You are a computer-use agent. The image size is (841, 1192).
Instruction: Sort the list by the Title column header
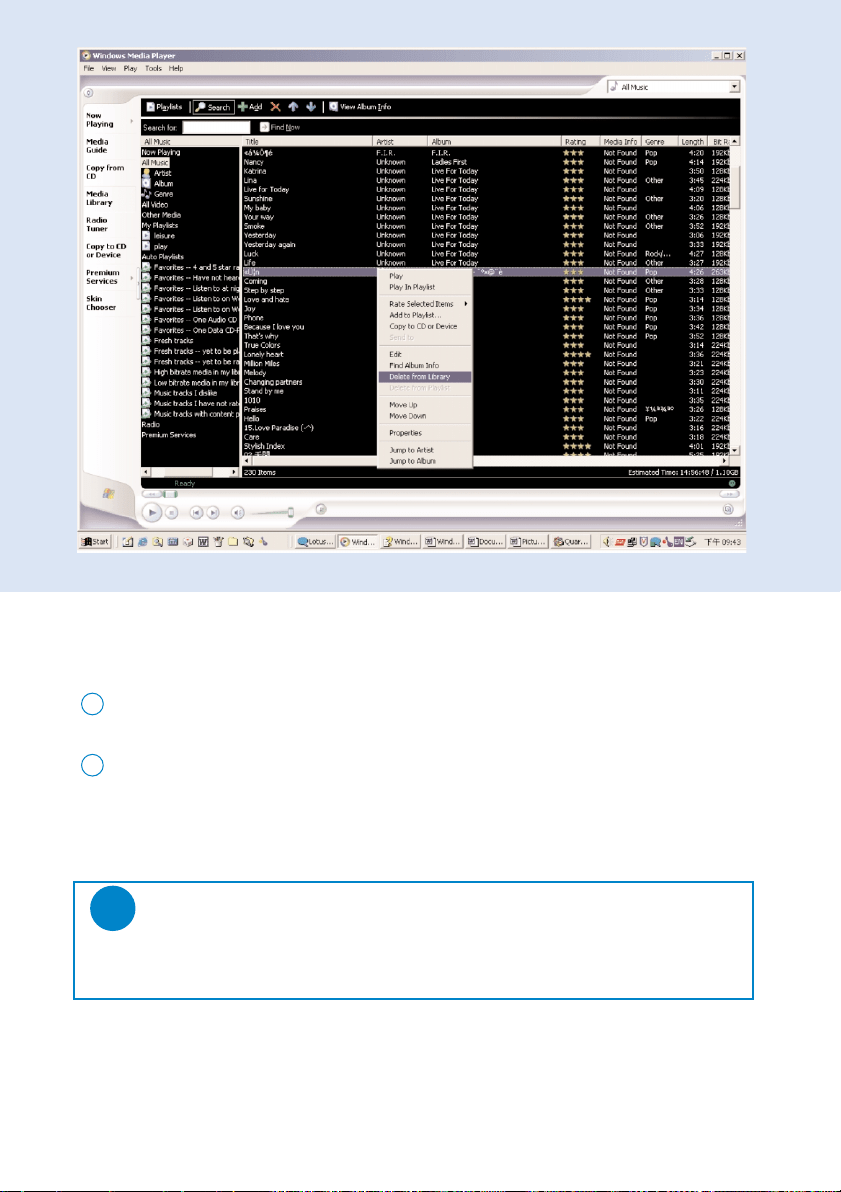pos(307,141)
